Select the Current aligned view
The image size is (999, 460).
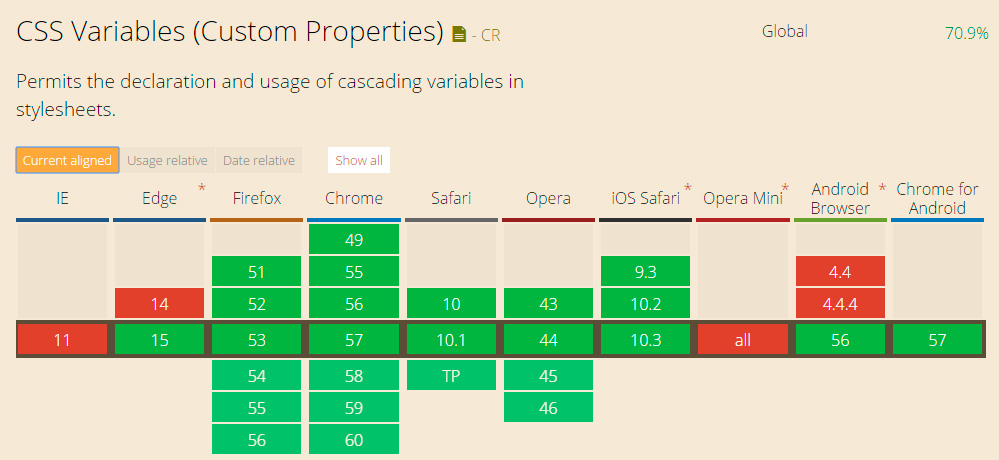68,160
